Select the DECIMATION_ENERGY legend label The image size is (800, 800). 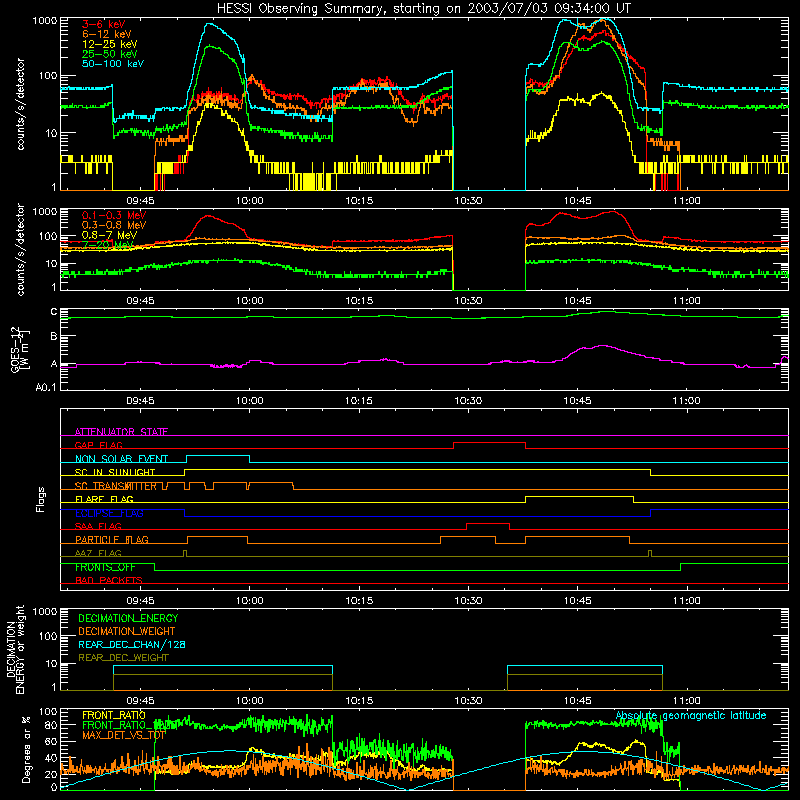coord(128,618)
